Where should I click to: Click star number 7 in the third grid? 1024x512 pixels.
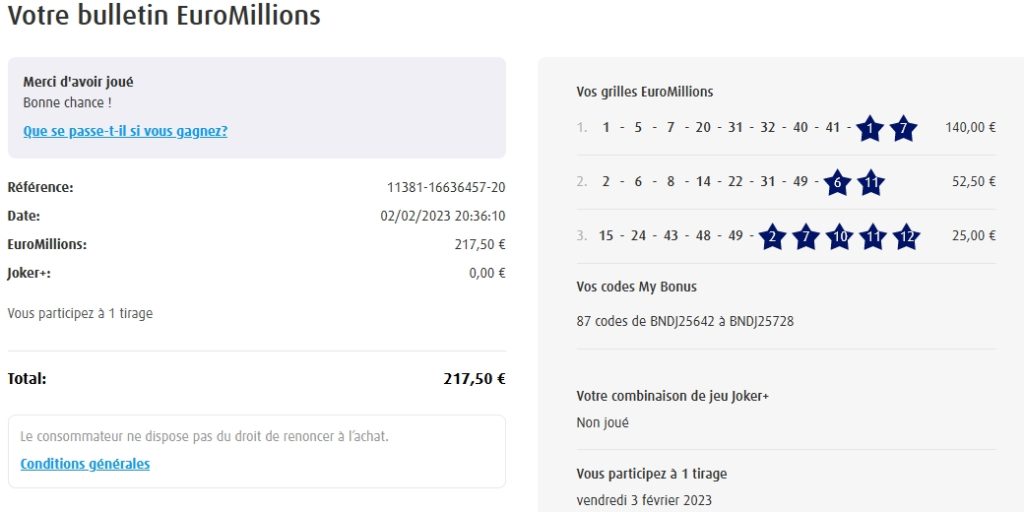805,236
